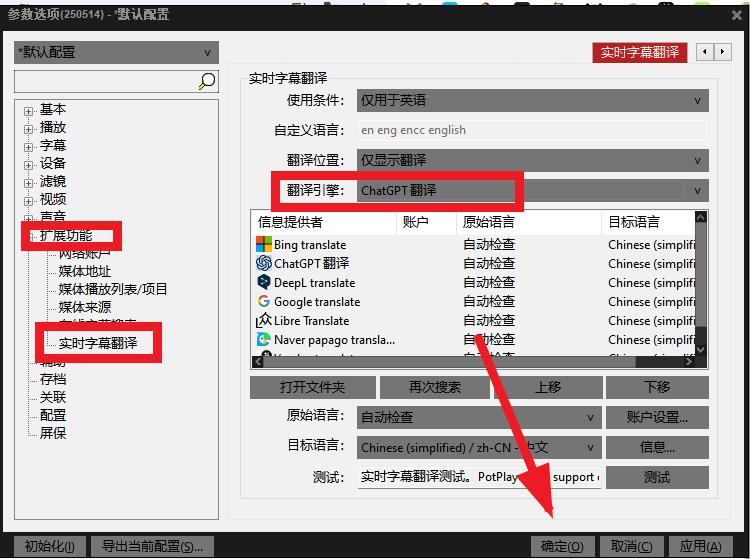750x559 pixels.
Task: Select 媒体来源 in the tree
Action: pos(85,307)
